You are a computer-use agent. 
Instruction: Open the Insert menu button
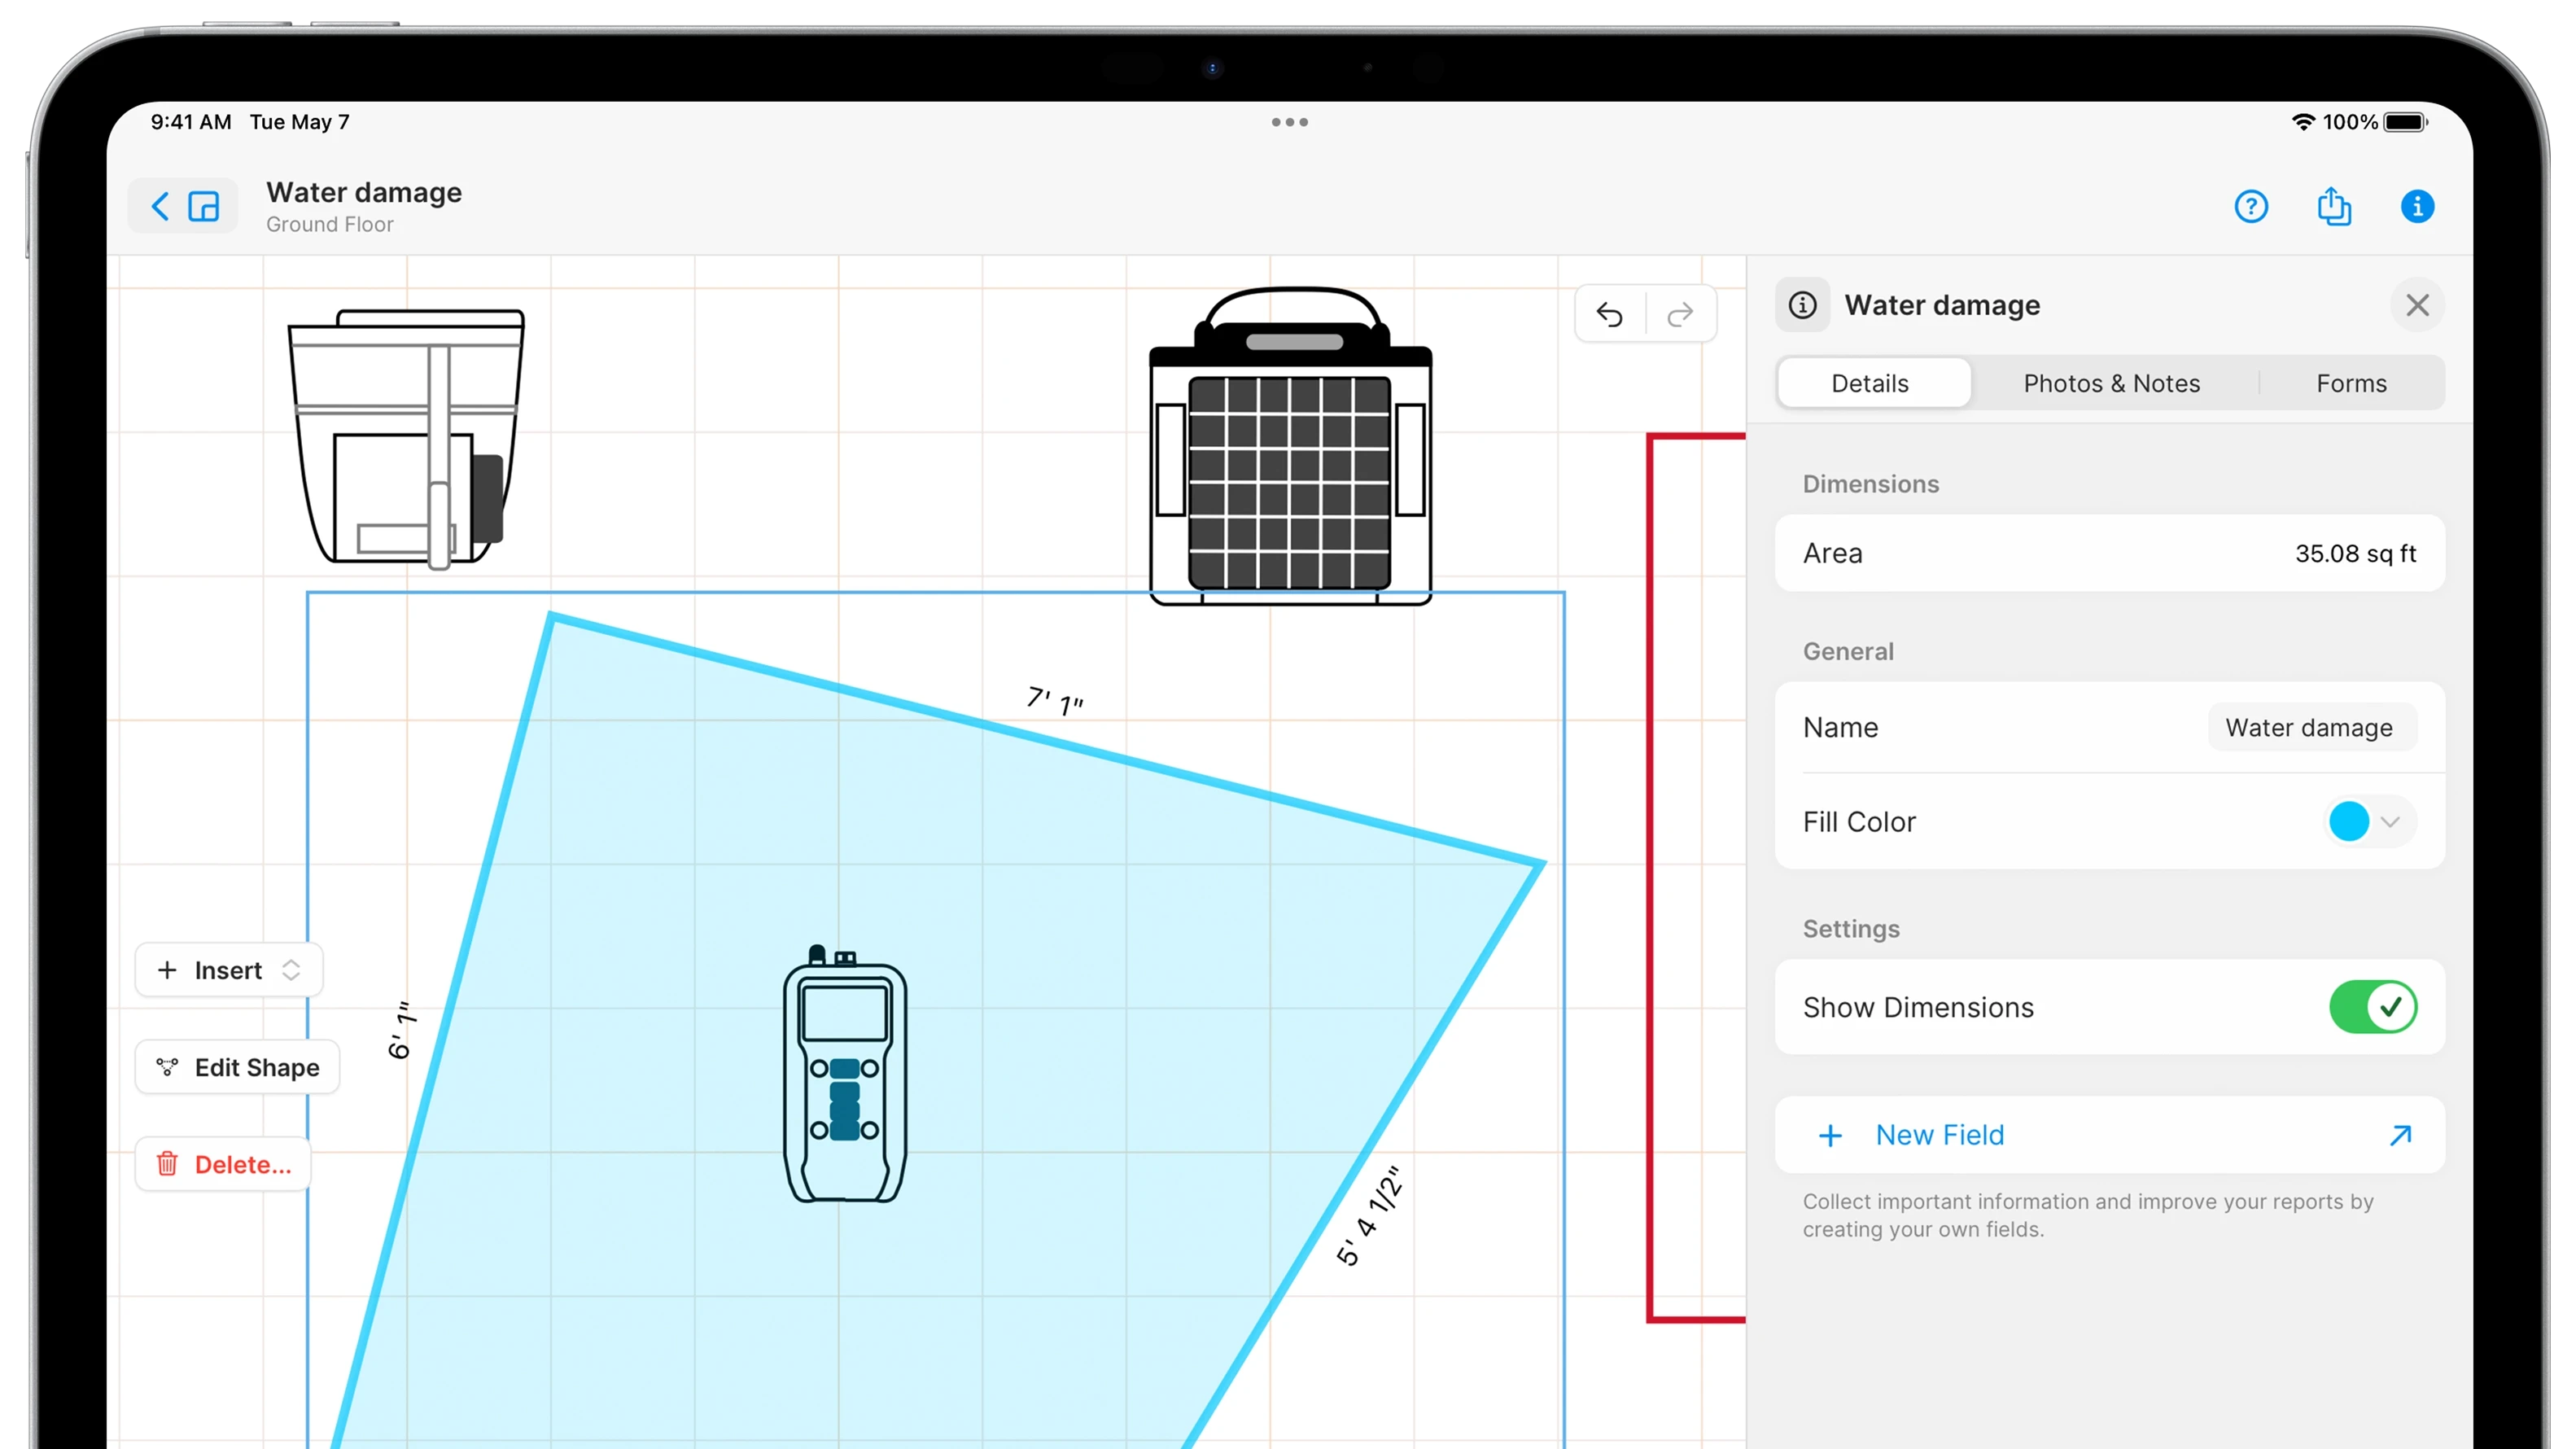tap(229, 970)
